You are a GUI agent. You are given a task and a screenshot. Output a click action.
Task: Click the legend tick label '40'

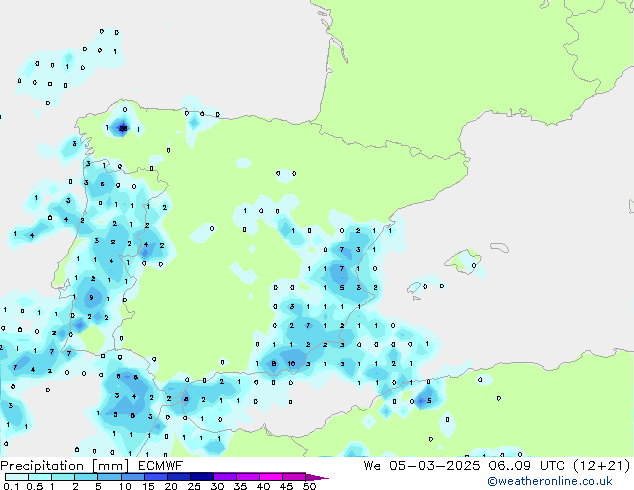pyautogui.click(x=263, y=486)
